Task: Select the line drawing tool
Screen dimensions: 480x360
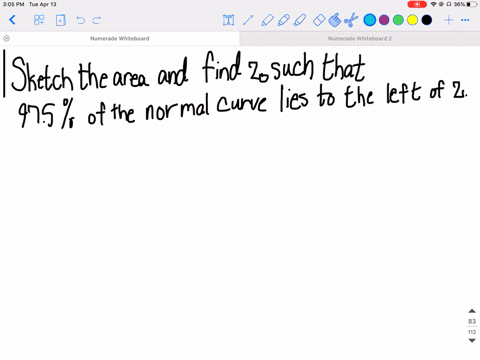Action: [248, 20]
